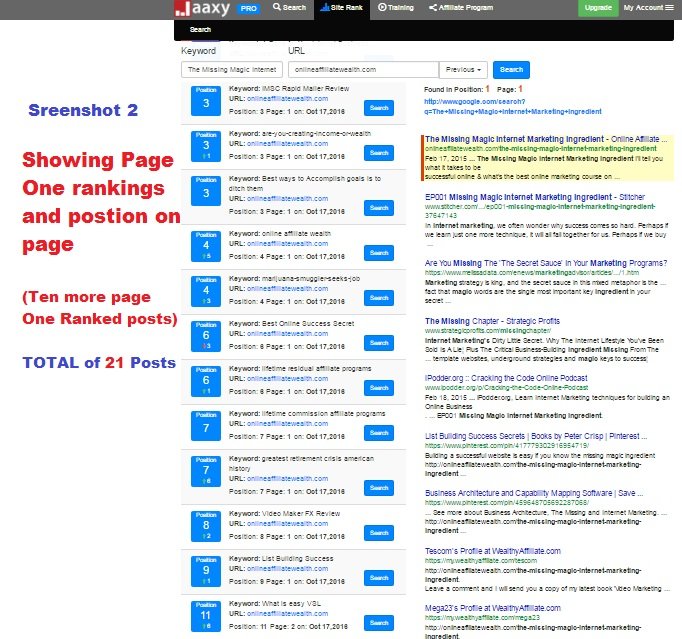The width and height of the screenshot is (682, 639).
Task: Click Search for are-you-creating-income-or-wealth keyword
Action: 379,153
